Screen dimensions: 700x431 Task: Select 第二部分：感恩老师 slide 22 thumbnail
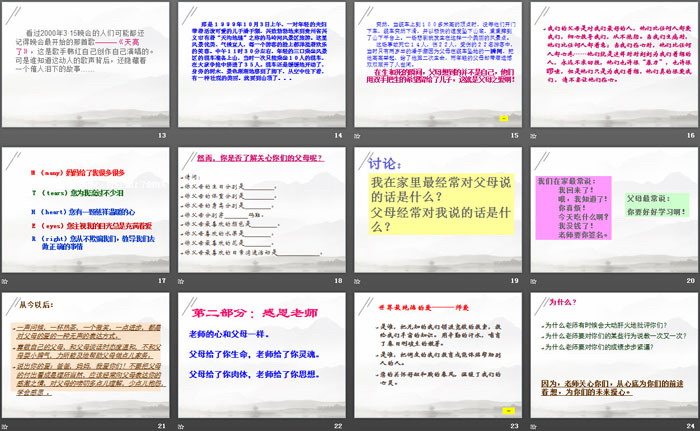click(x=262, y=356)
